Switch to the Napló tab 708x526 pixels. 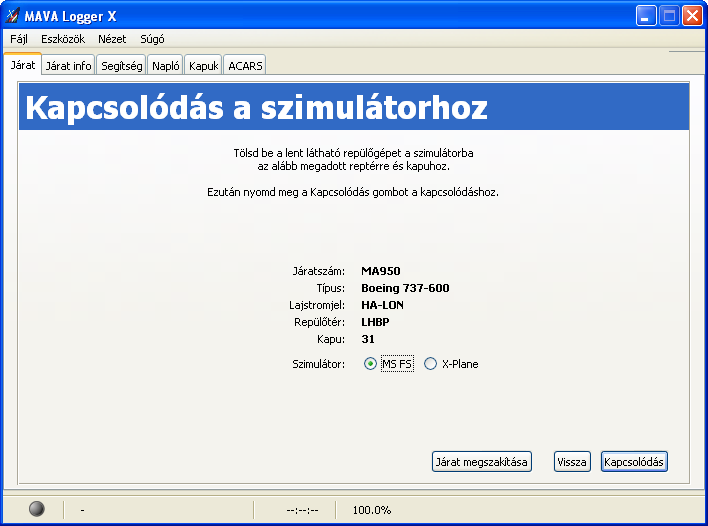[165, 66]
